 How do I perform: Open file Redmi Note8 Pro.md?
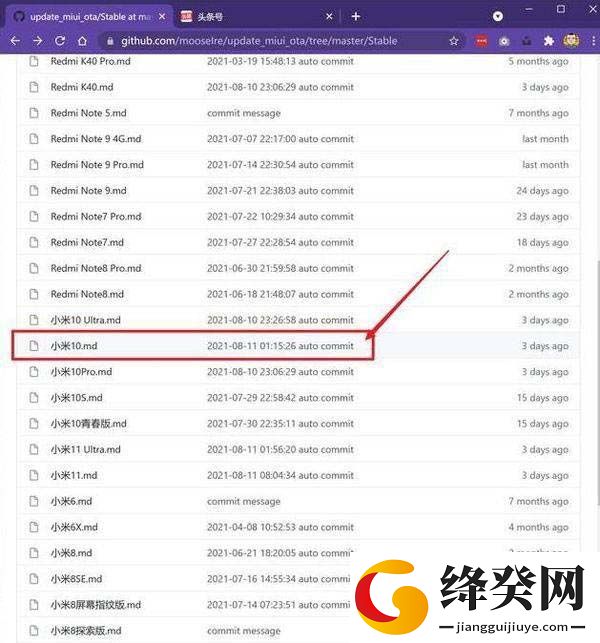(96, 268)
